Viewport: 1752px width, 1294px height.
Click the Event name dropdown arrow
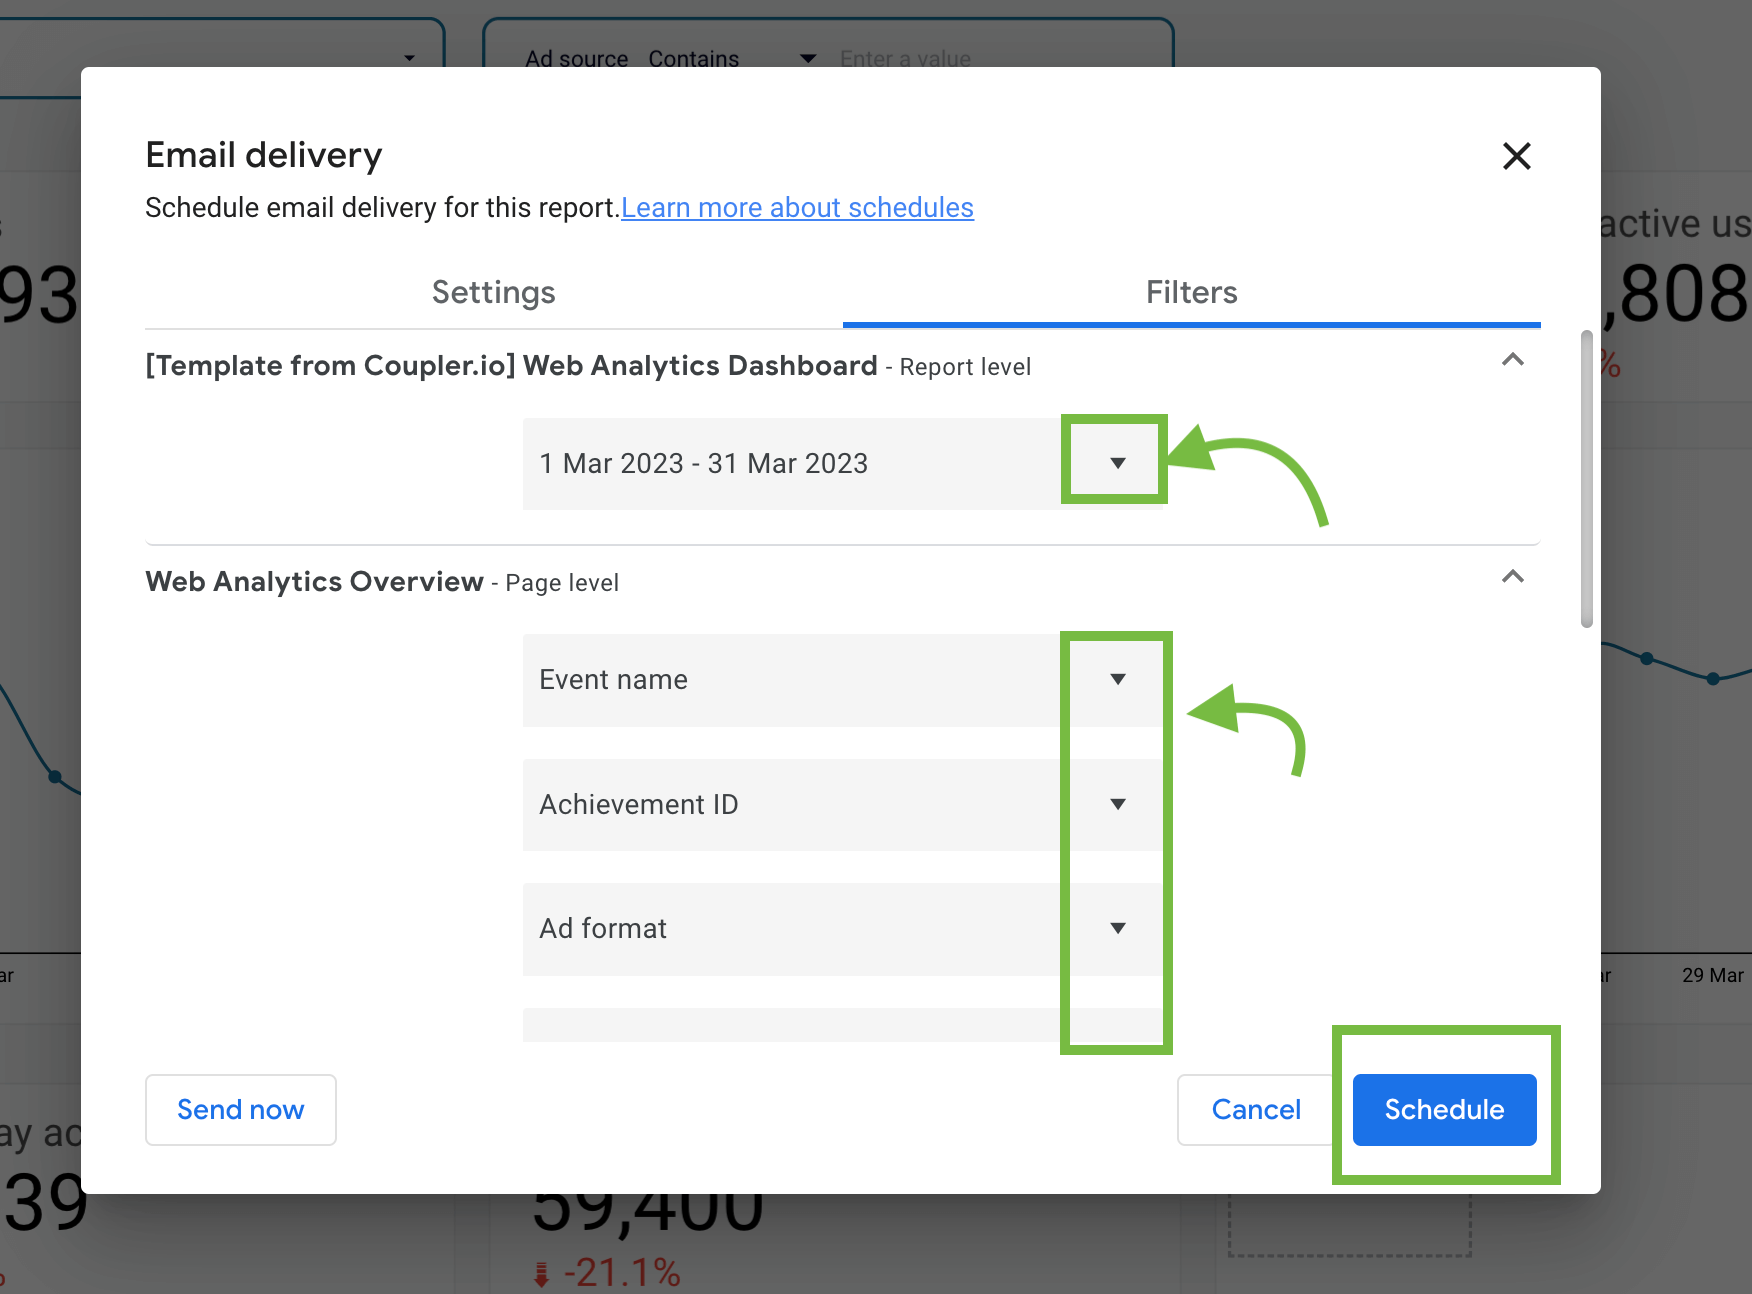pos(1117,679)
